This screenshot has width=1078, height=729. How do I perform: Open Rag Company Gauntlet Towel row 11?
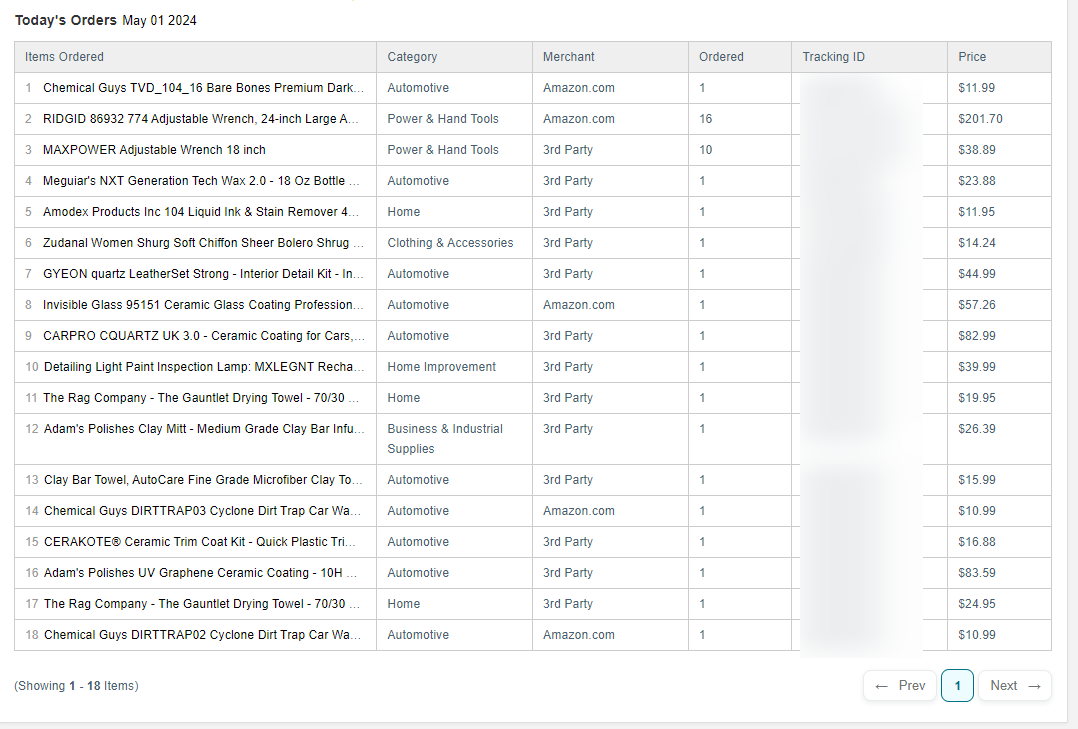coord(201,398)
